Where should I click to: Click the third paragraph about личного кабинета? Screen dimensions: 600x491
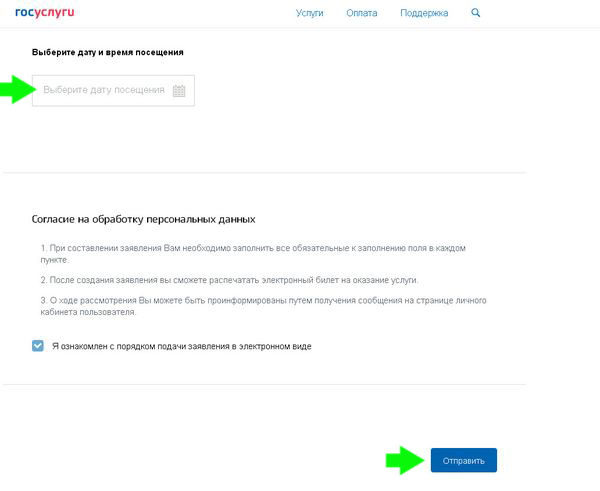263,306
